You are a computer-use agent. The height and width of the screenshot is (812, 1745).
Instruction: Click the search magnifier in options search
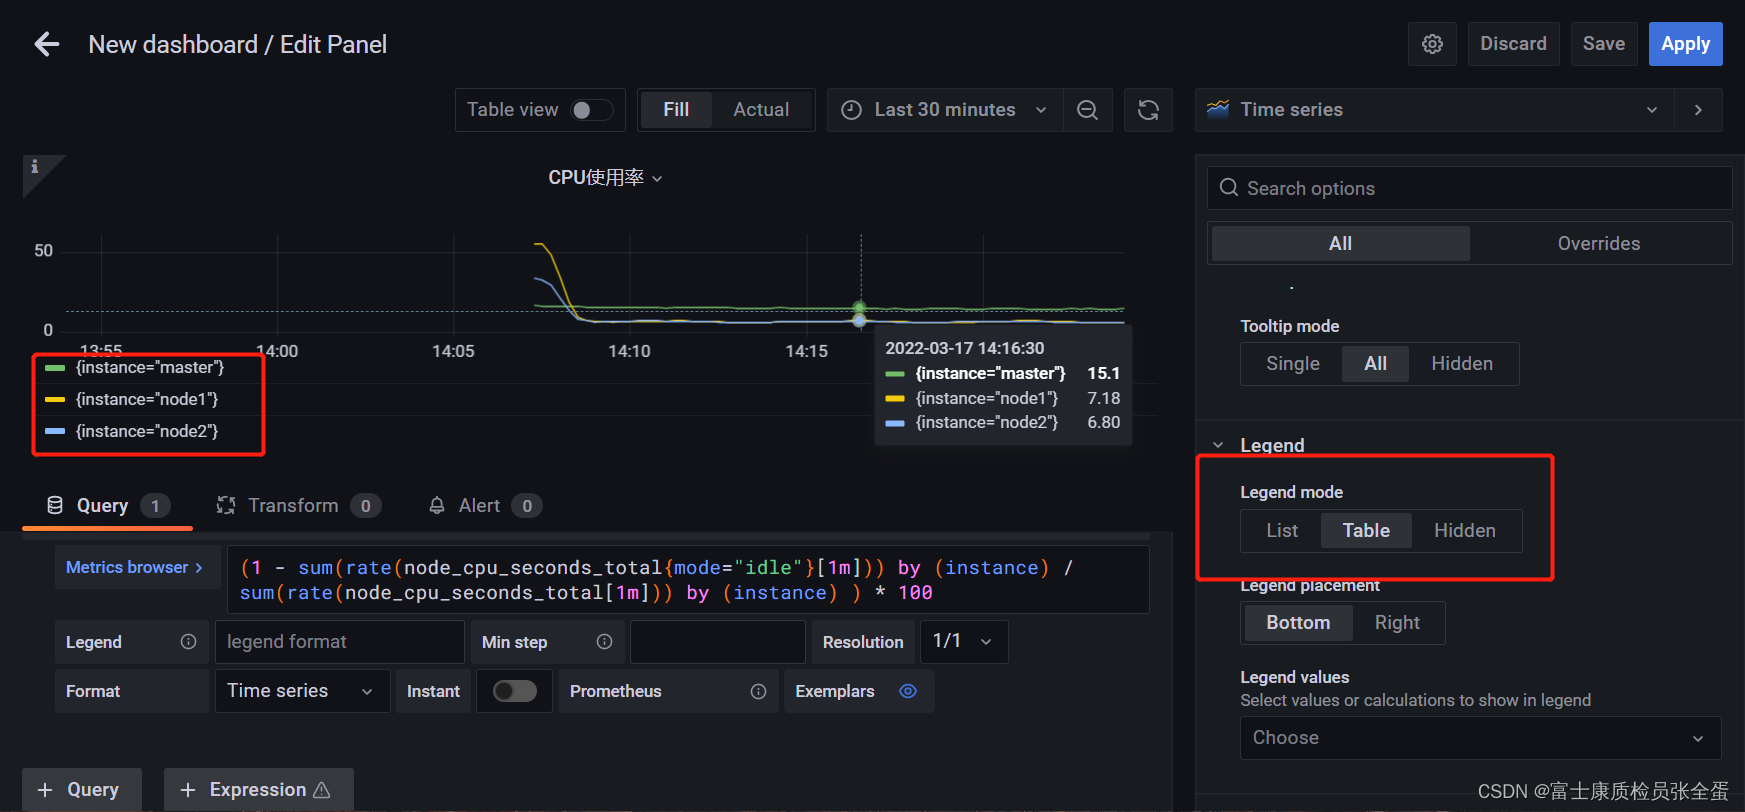(x=1229, y=188)
